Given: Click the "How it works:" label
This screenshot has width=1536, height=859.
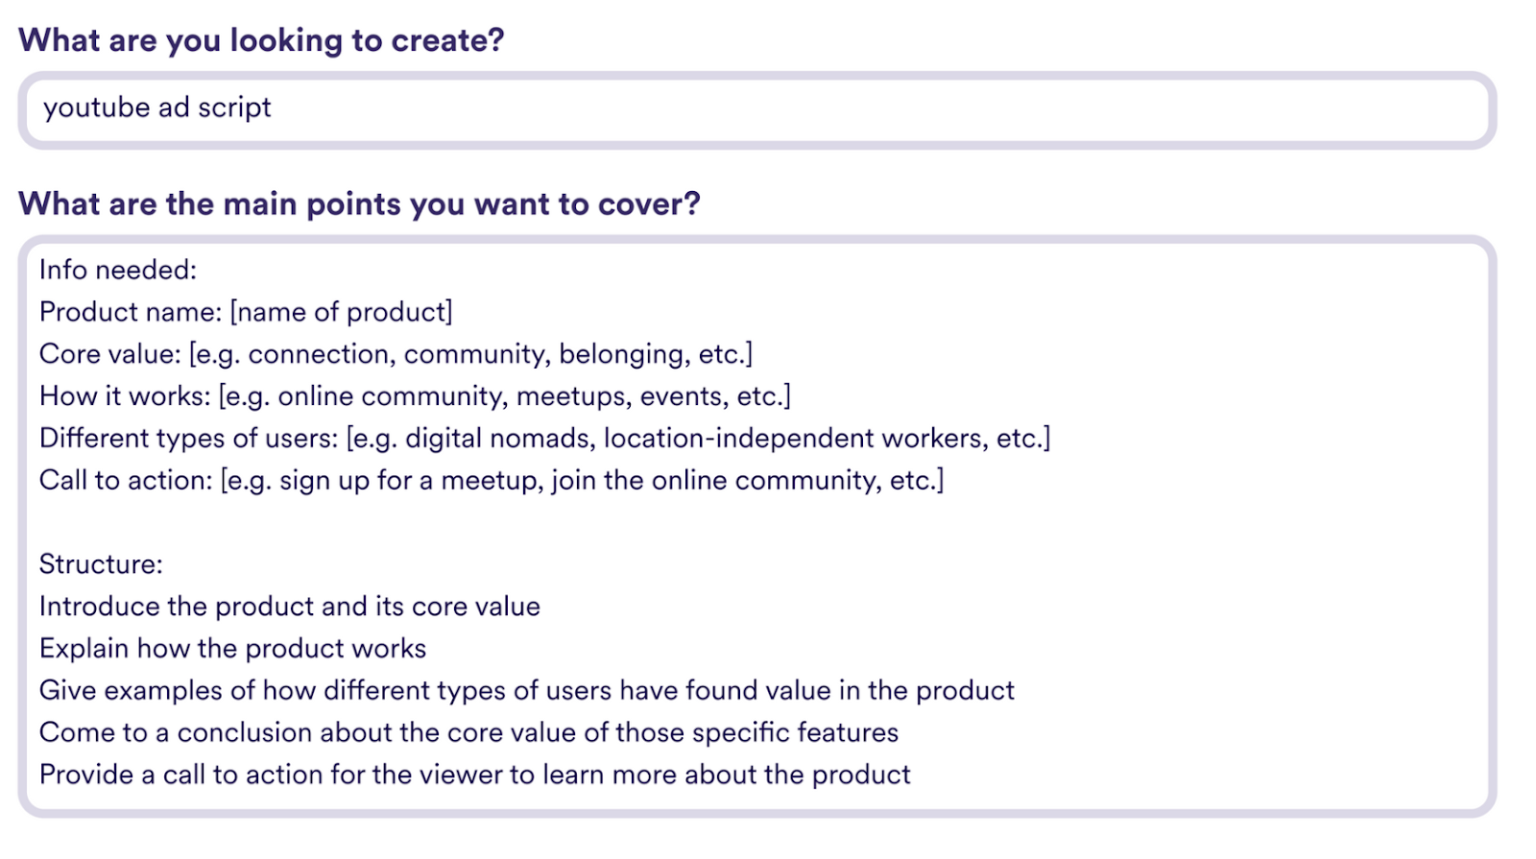Looking at the screenshot, I should click(125, 396).
